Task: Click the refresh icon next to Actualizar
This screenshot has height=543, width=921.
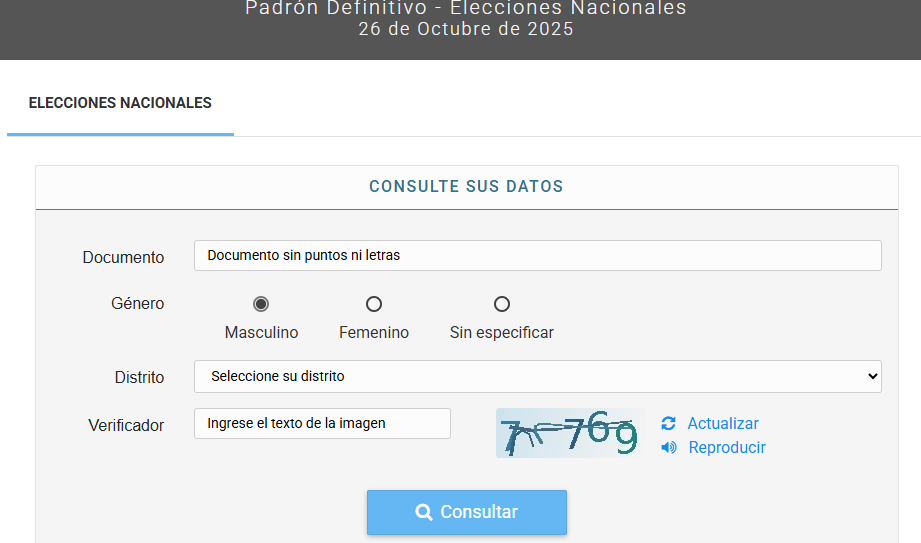Action: (668, 424)
